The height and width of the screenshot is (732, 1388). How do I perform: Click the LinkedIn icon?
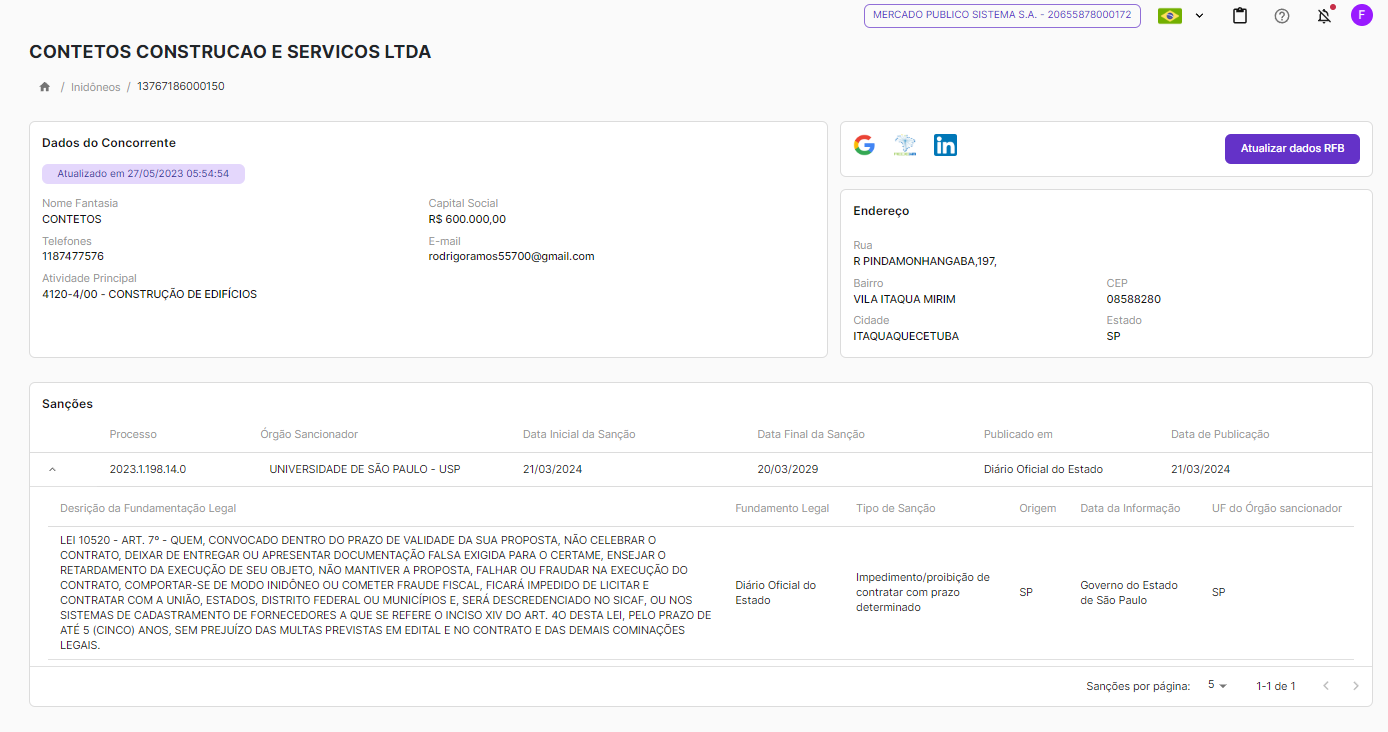(x=945, y=145)
